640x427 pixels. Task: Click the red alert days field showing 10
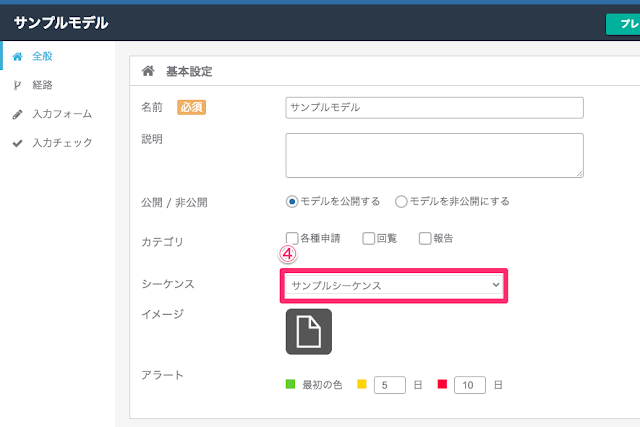click(x=470, y=385)
